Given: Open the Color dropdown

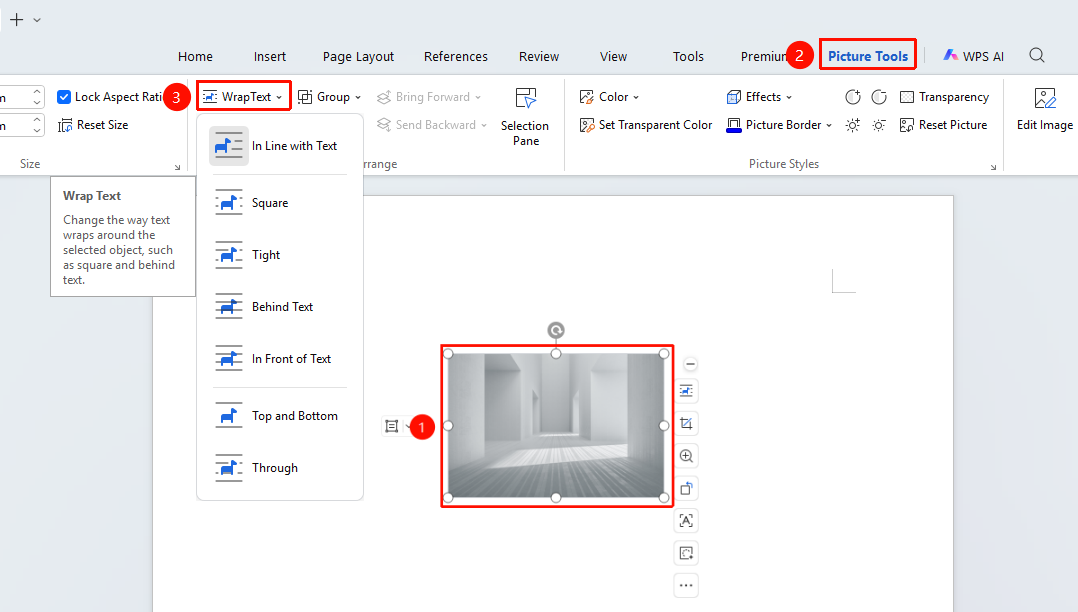Looking at the screenshot, I should coord(609,97).
